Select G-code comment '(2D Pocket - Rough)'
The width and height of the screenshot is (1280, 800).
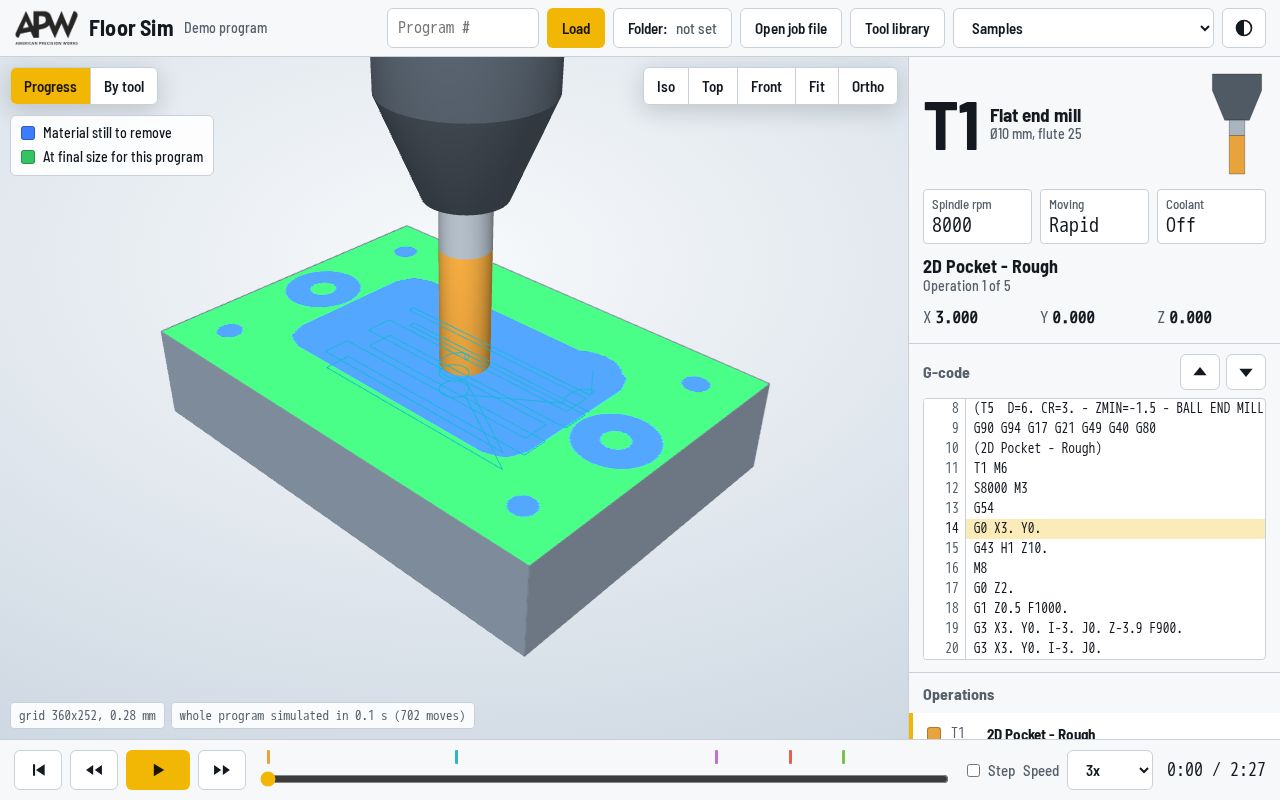coord(1094,448)
